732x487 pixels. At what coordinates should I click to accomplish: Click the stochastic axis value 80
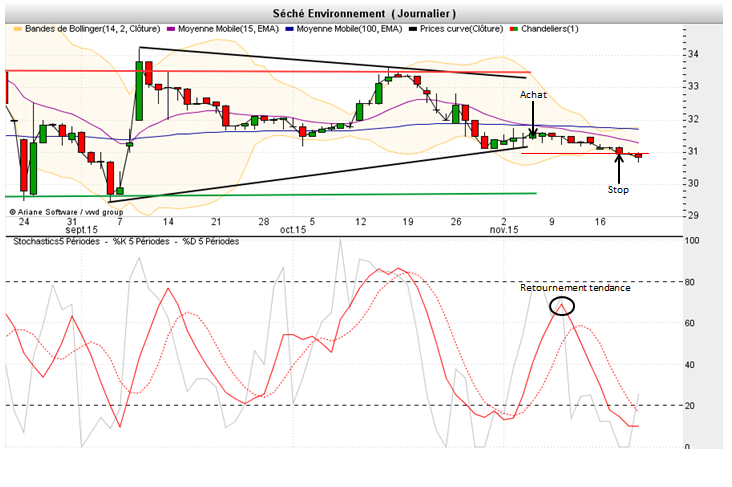click(690, 282)
